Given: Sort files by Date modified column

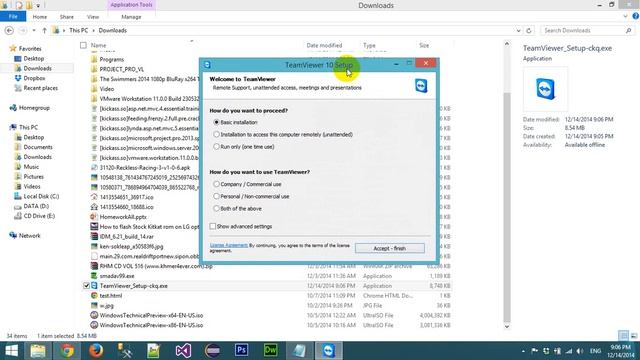Looking at the screenshot, I should click(324, 45).
